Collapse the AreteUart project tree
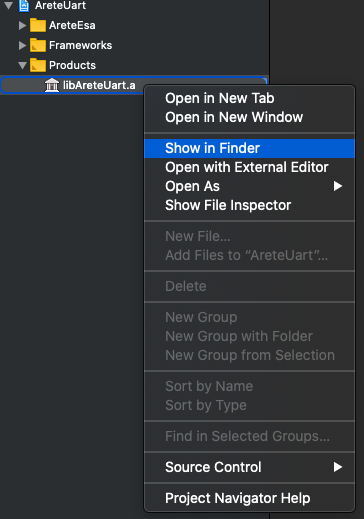This screenshot has height=519, width=364. coord(9,5)
